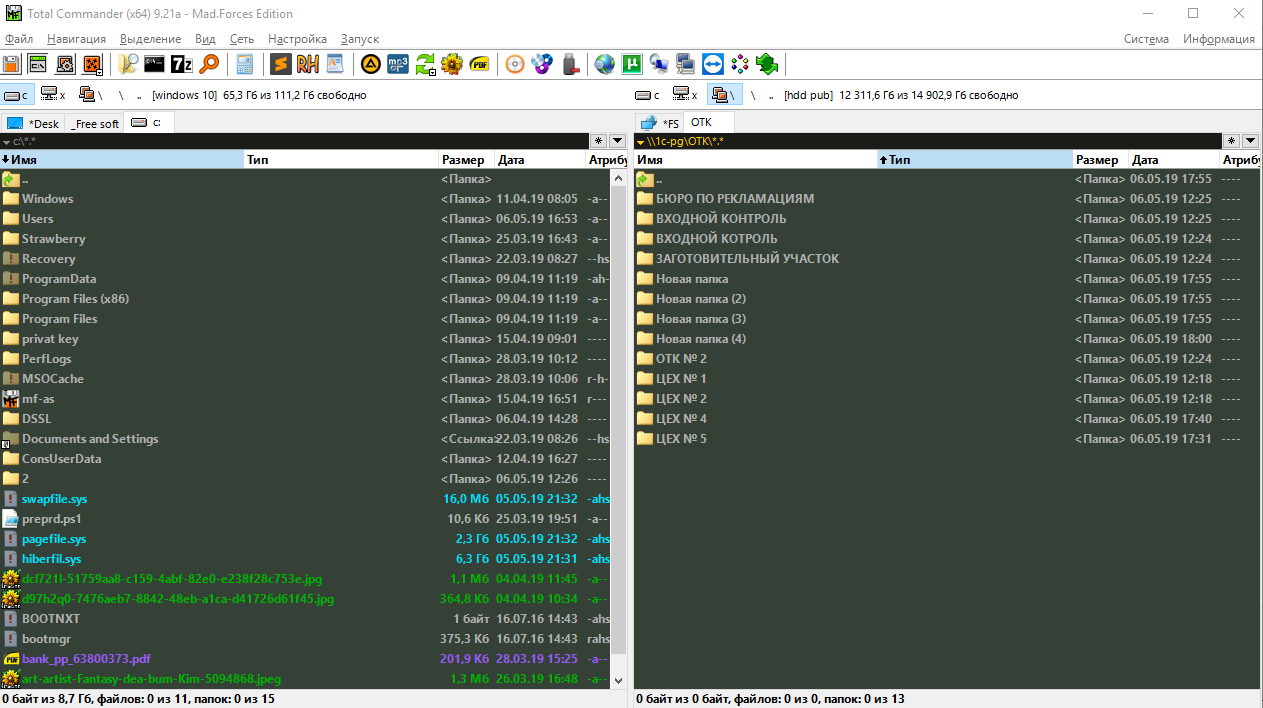Go to left panel root backslash button
This screenshot has width=1263, height=708.
tap(121, 95)
